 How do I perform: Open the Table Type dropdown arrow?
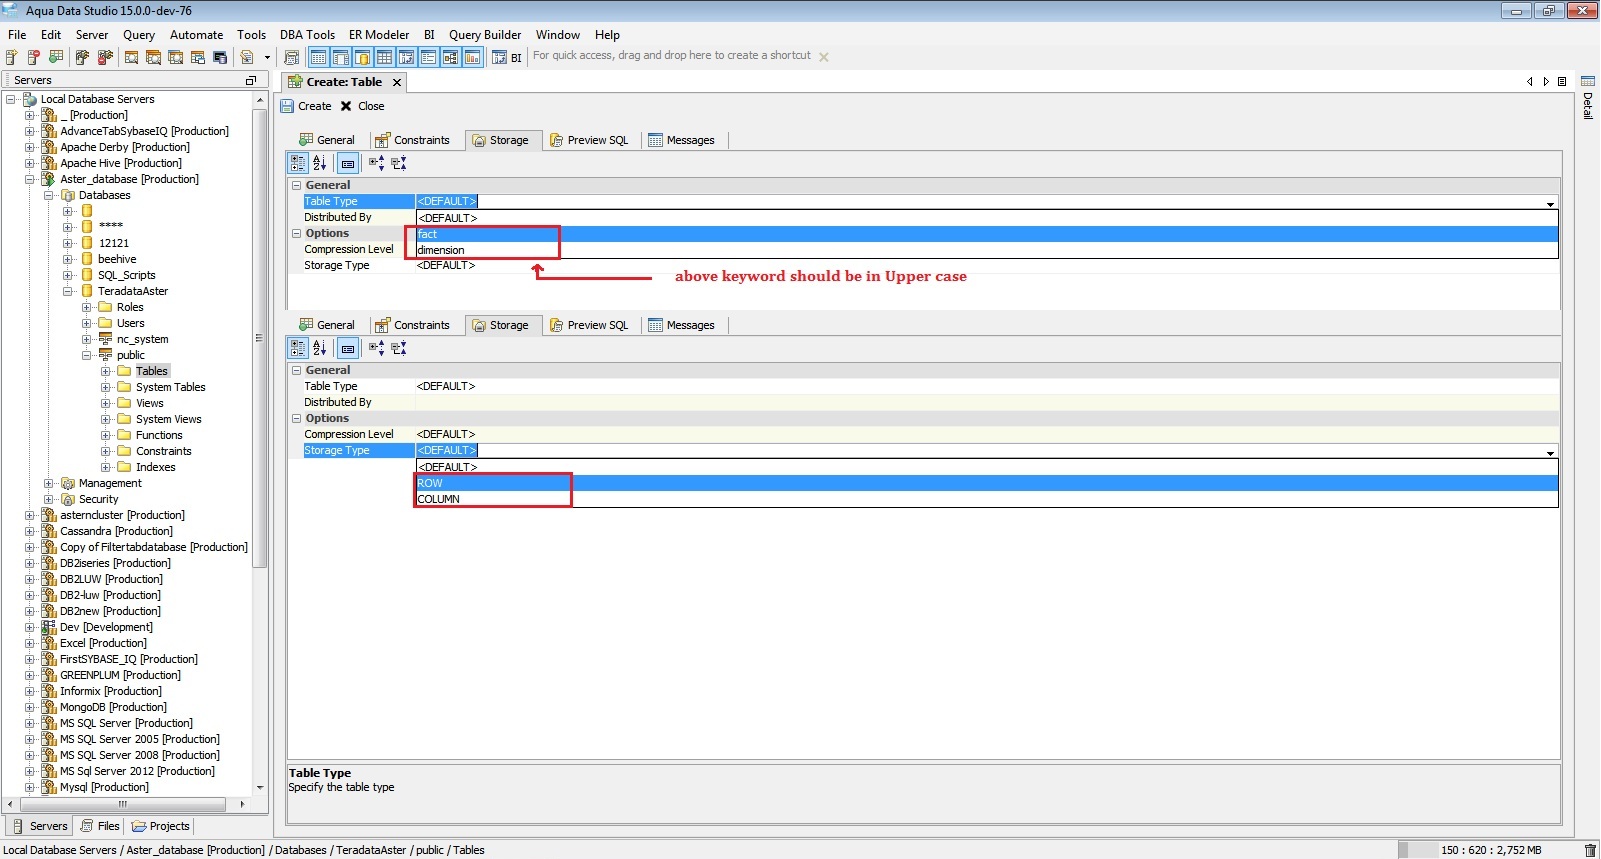coord(1551,202)
